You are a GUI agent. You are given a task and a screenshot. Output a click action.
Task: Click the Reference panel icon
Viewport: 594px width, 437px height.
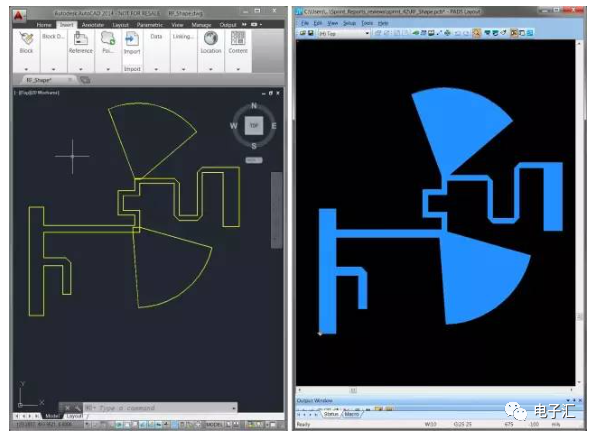[81, 39]
